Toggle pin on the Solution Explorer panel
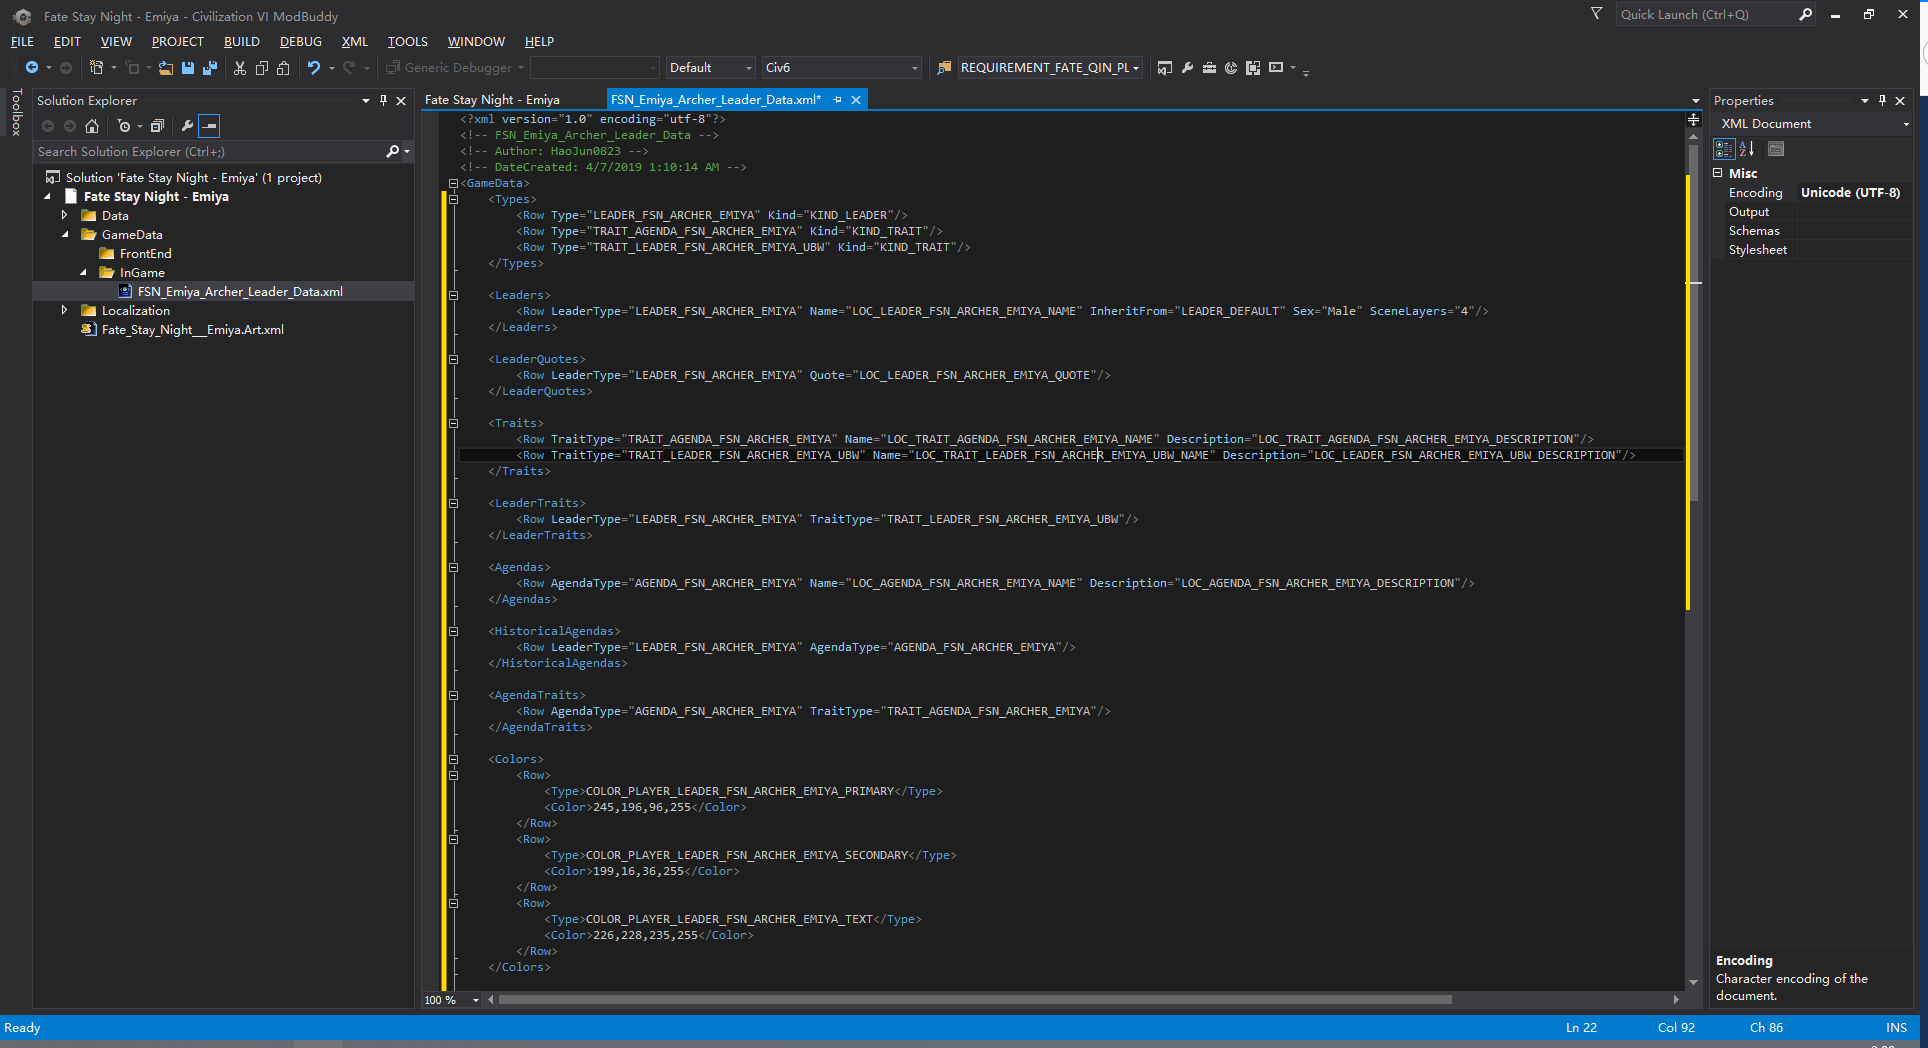The width and height of the screenshot is (1928, 1048). coord(383,101)
